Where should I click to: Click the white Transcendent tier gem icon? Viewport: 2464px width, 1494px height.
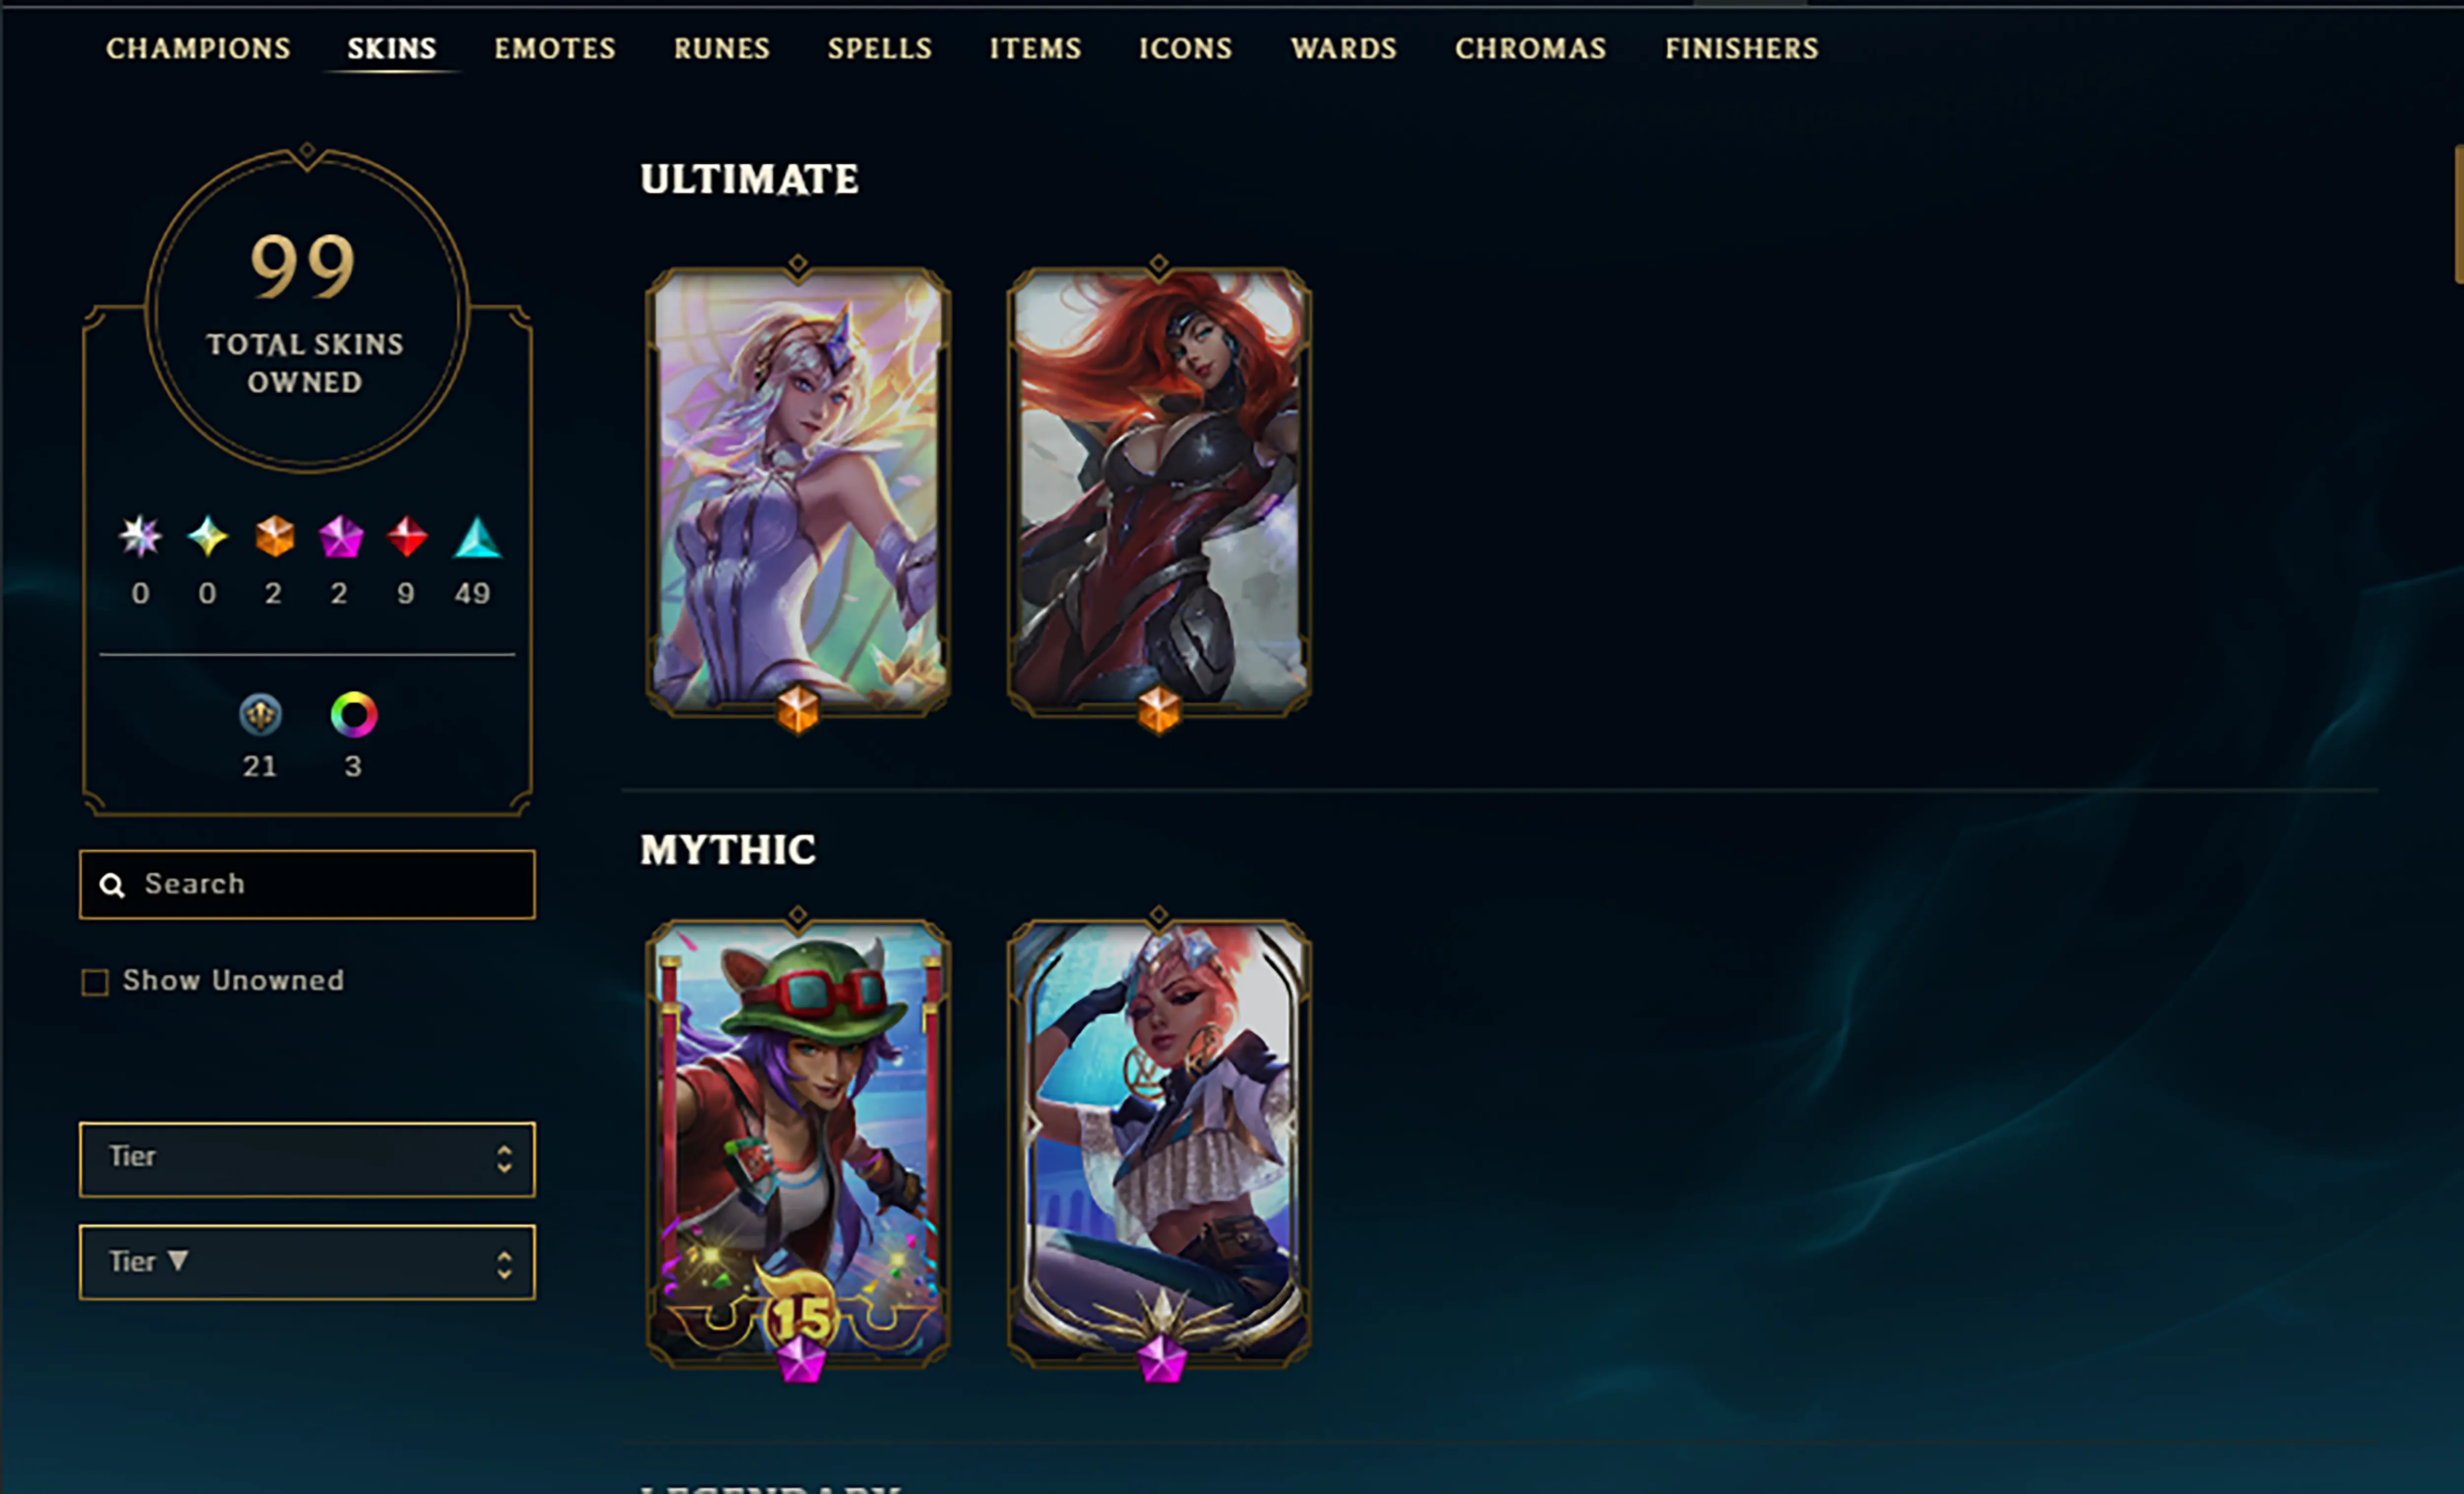140,536
